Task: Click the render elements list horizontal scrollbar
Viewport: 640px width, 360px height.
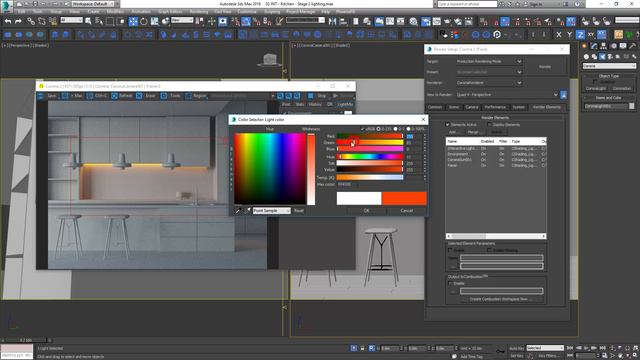Action: click(x=496, y=236)
